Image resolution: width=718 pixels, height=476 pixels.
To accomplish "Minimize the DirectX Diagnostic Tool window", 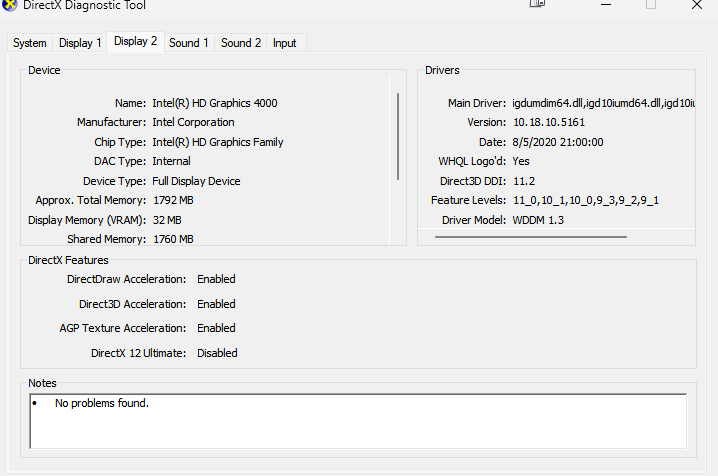I will coord(606,5).
